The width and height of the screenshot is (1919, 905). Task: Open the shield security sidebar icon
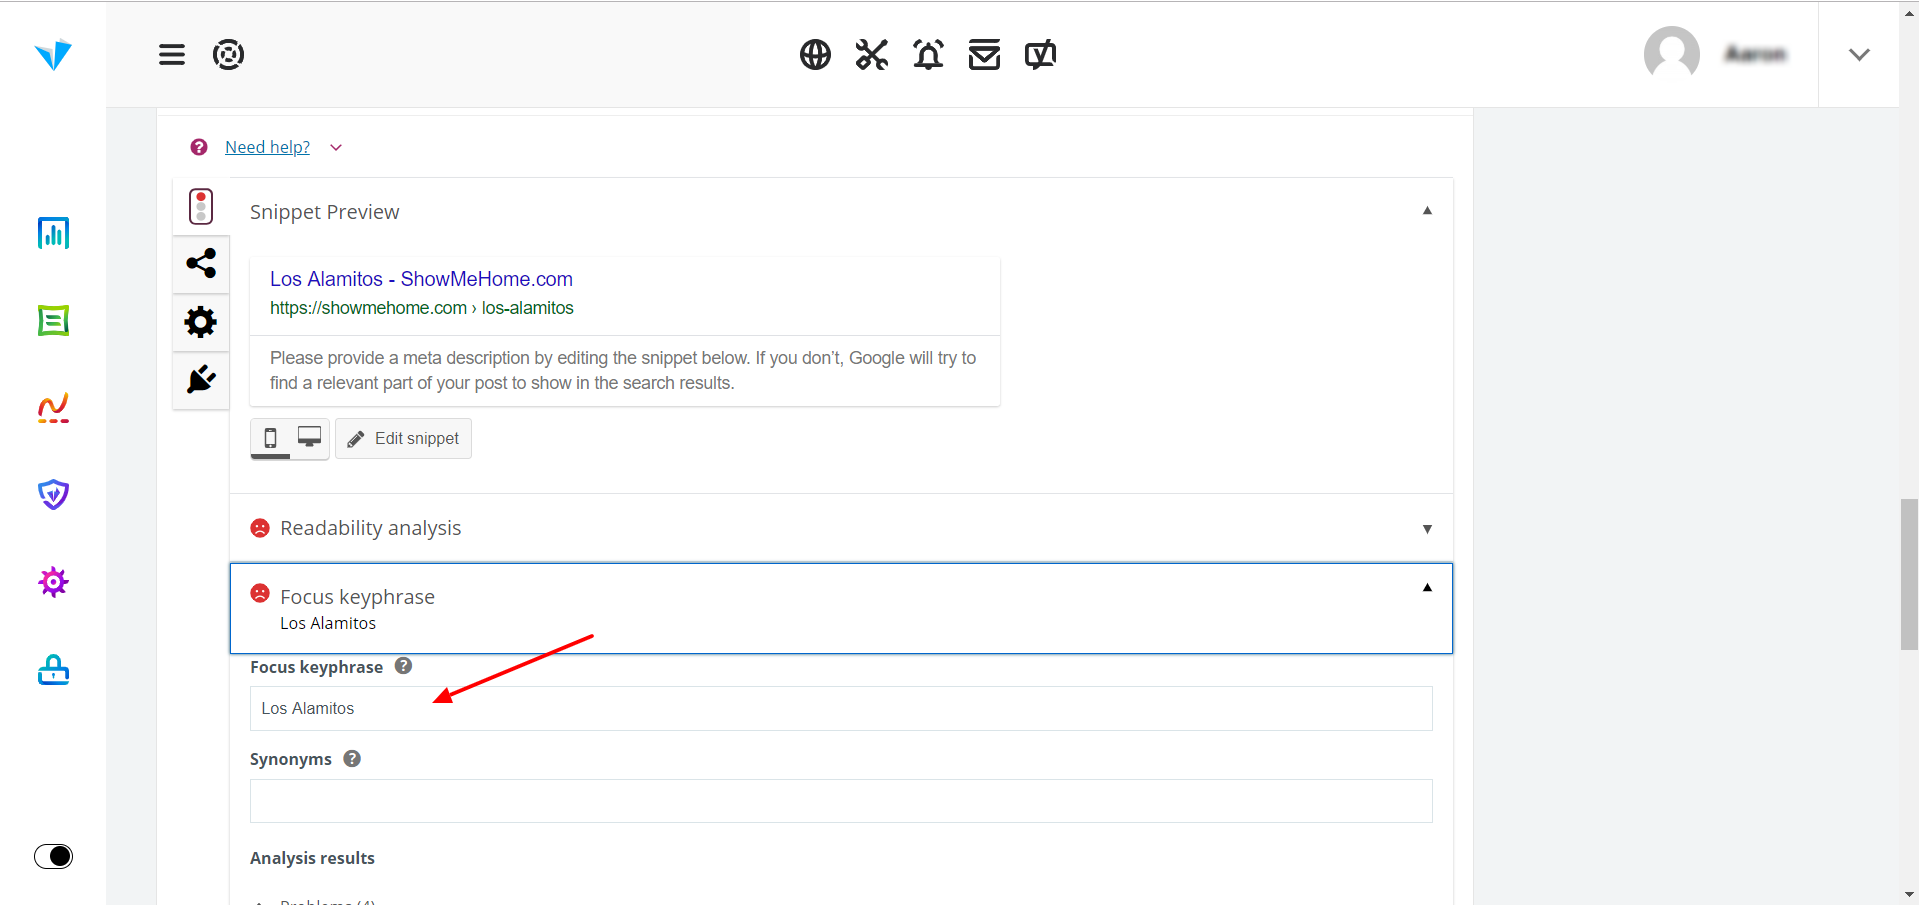[x=53, y=495]
